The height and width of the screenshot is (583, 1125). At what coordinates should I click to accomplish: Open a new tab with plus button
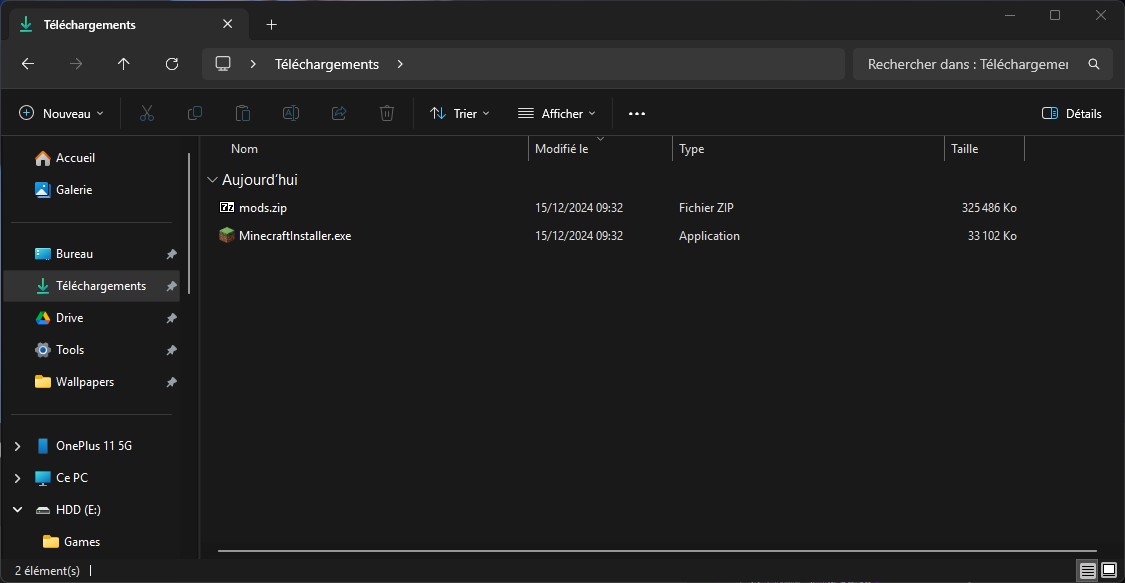(272, 24)
